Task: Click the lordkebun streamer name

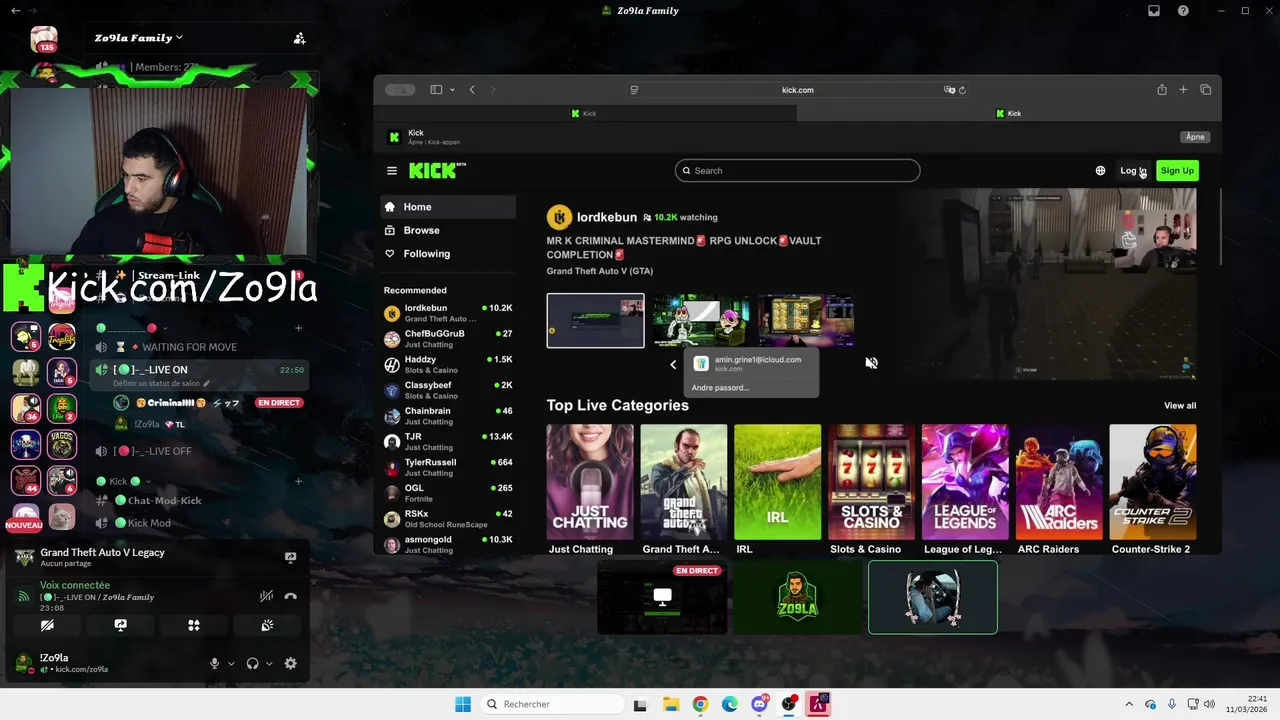Action: pyautogui.click(x=607, y=217)
